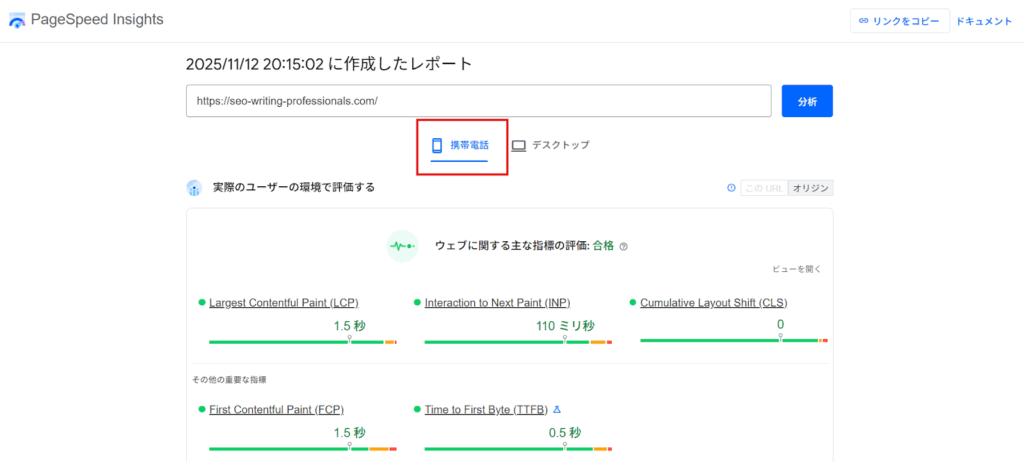The height and width of the screenshot is (462, 1024).
Task: Switch to the 携帯電話 tab
Action: click(459, 146)
